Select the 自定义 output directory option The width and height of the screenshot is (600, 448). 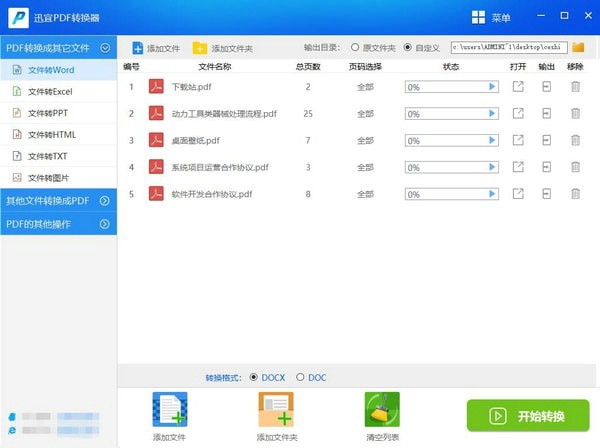(407, 47)
